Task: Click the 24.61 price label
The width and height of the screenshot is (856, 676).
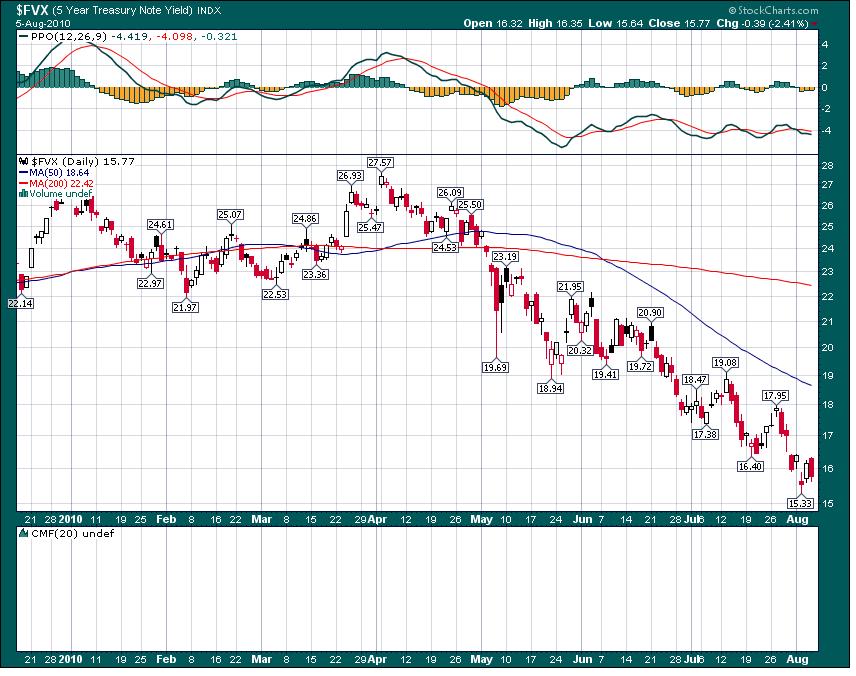Action: (160, 224)
